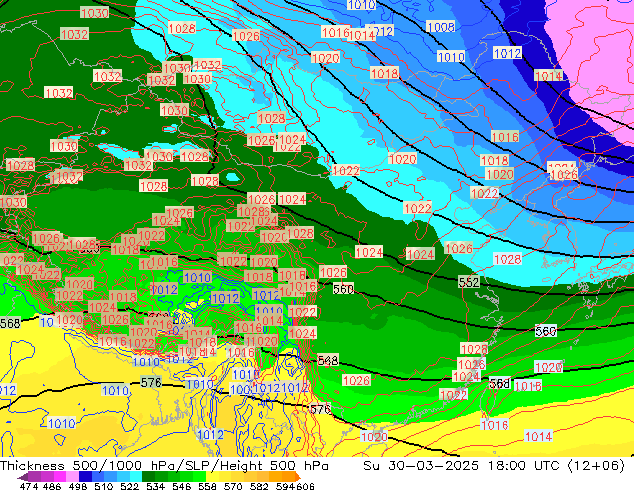
Task: Click the '594' legend value
Action: click(x=285, y=486)
